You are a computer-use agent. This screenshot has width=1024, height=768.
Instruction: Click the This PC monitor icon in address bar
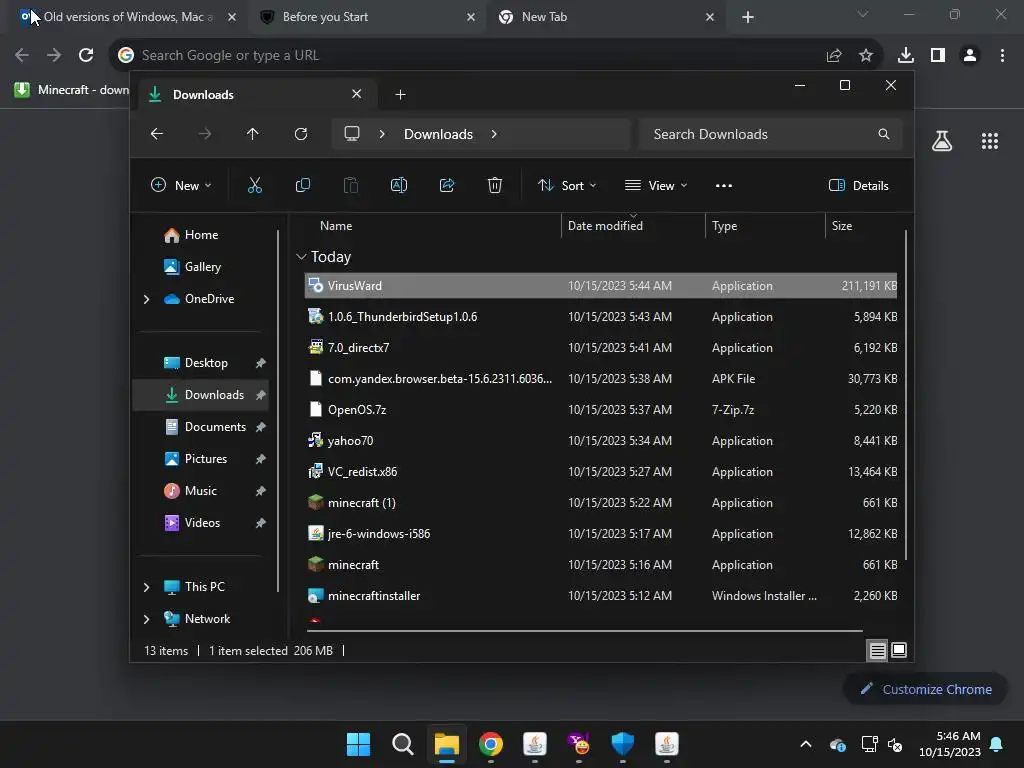pos(352,134)
